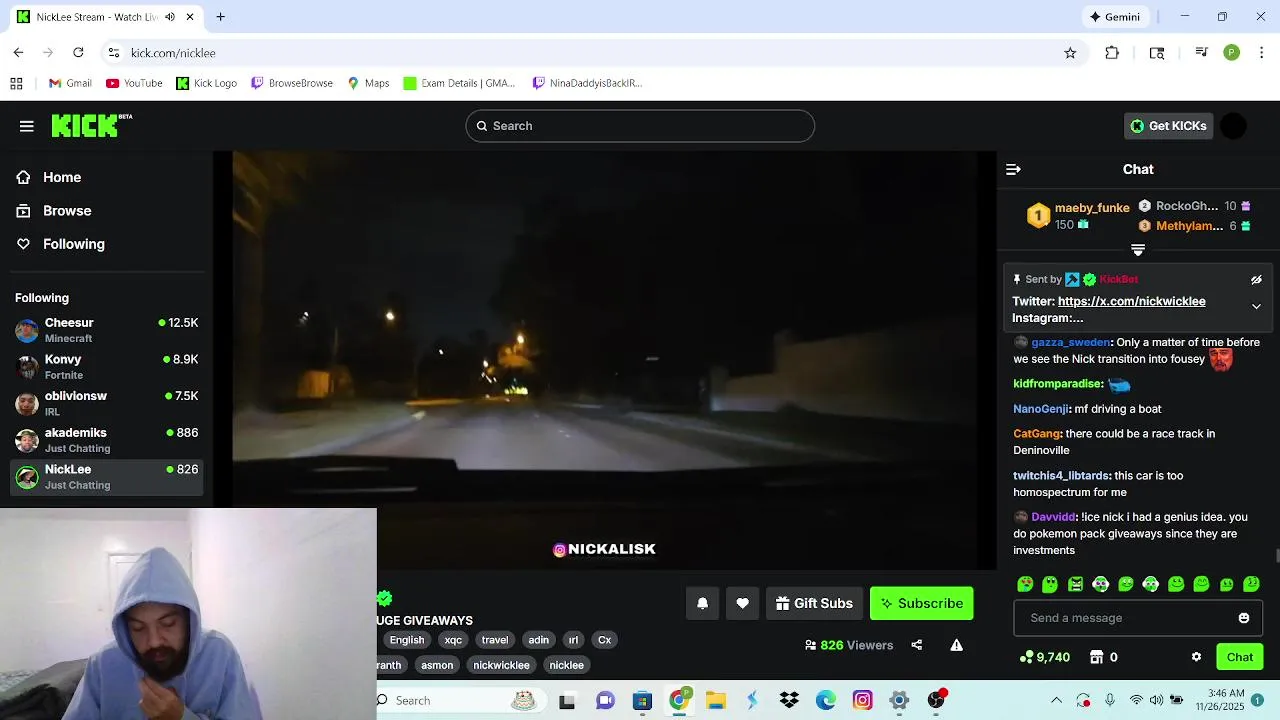1280x720 pixels.
Task: Open the browser extensions puzzle icon
Action: click(x=1112, y=53)
